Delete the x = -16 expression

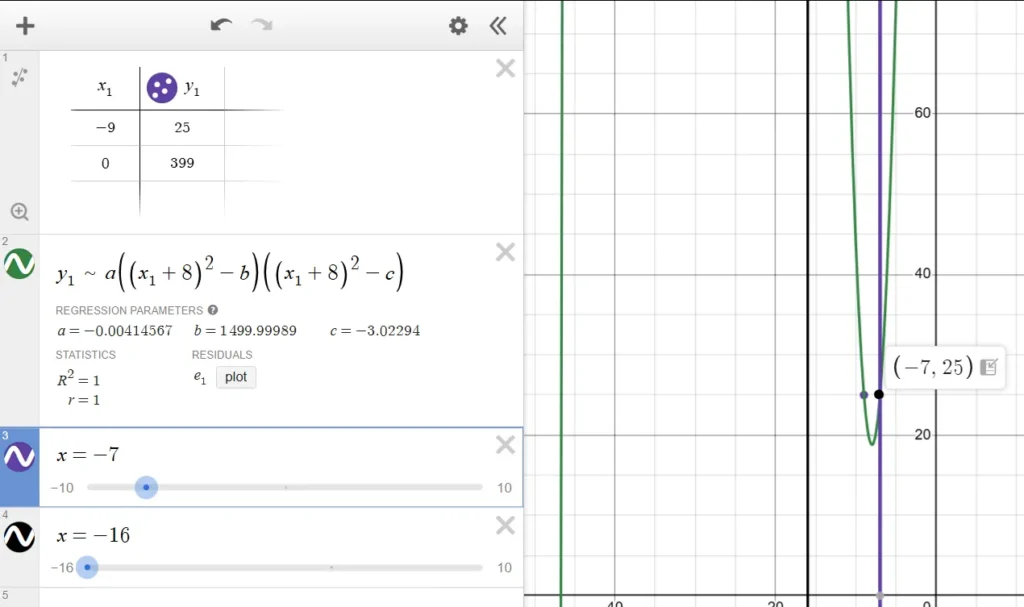pos(506,525)
